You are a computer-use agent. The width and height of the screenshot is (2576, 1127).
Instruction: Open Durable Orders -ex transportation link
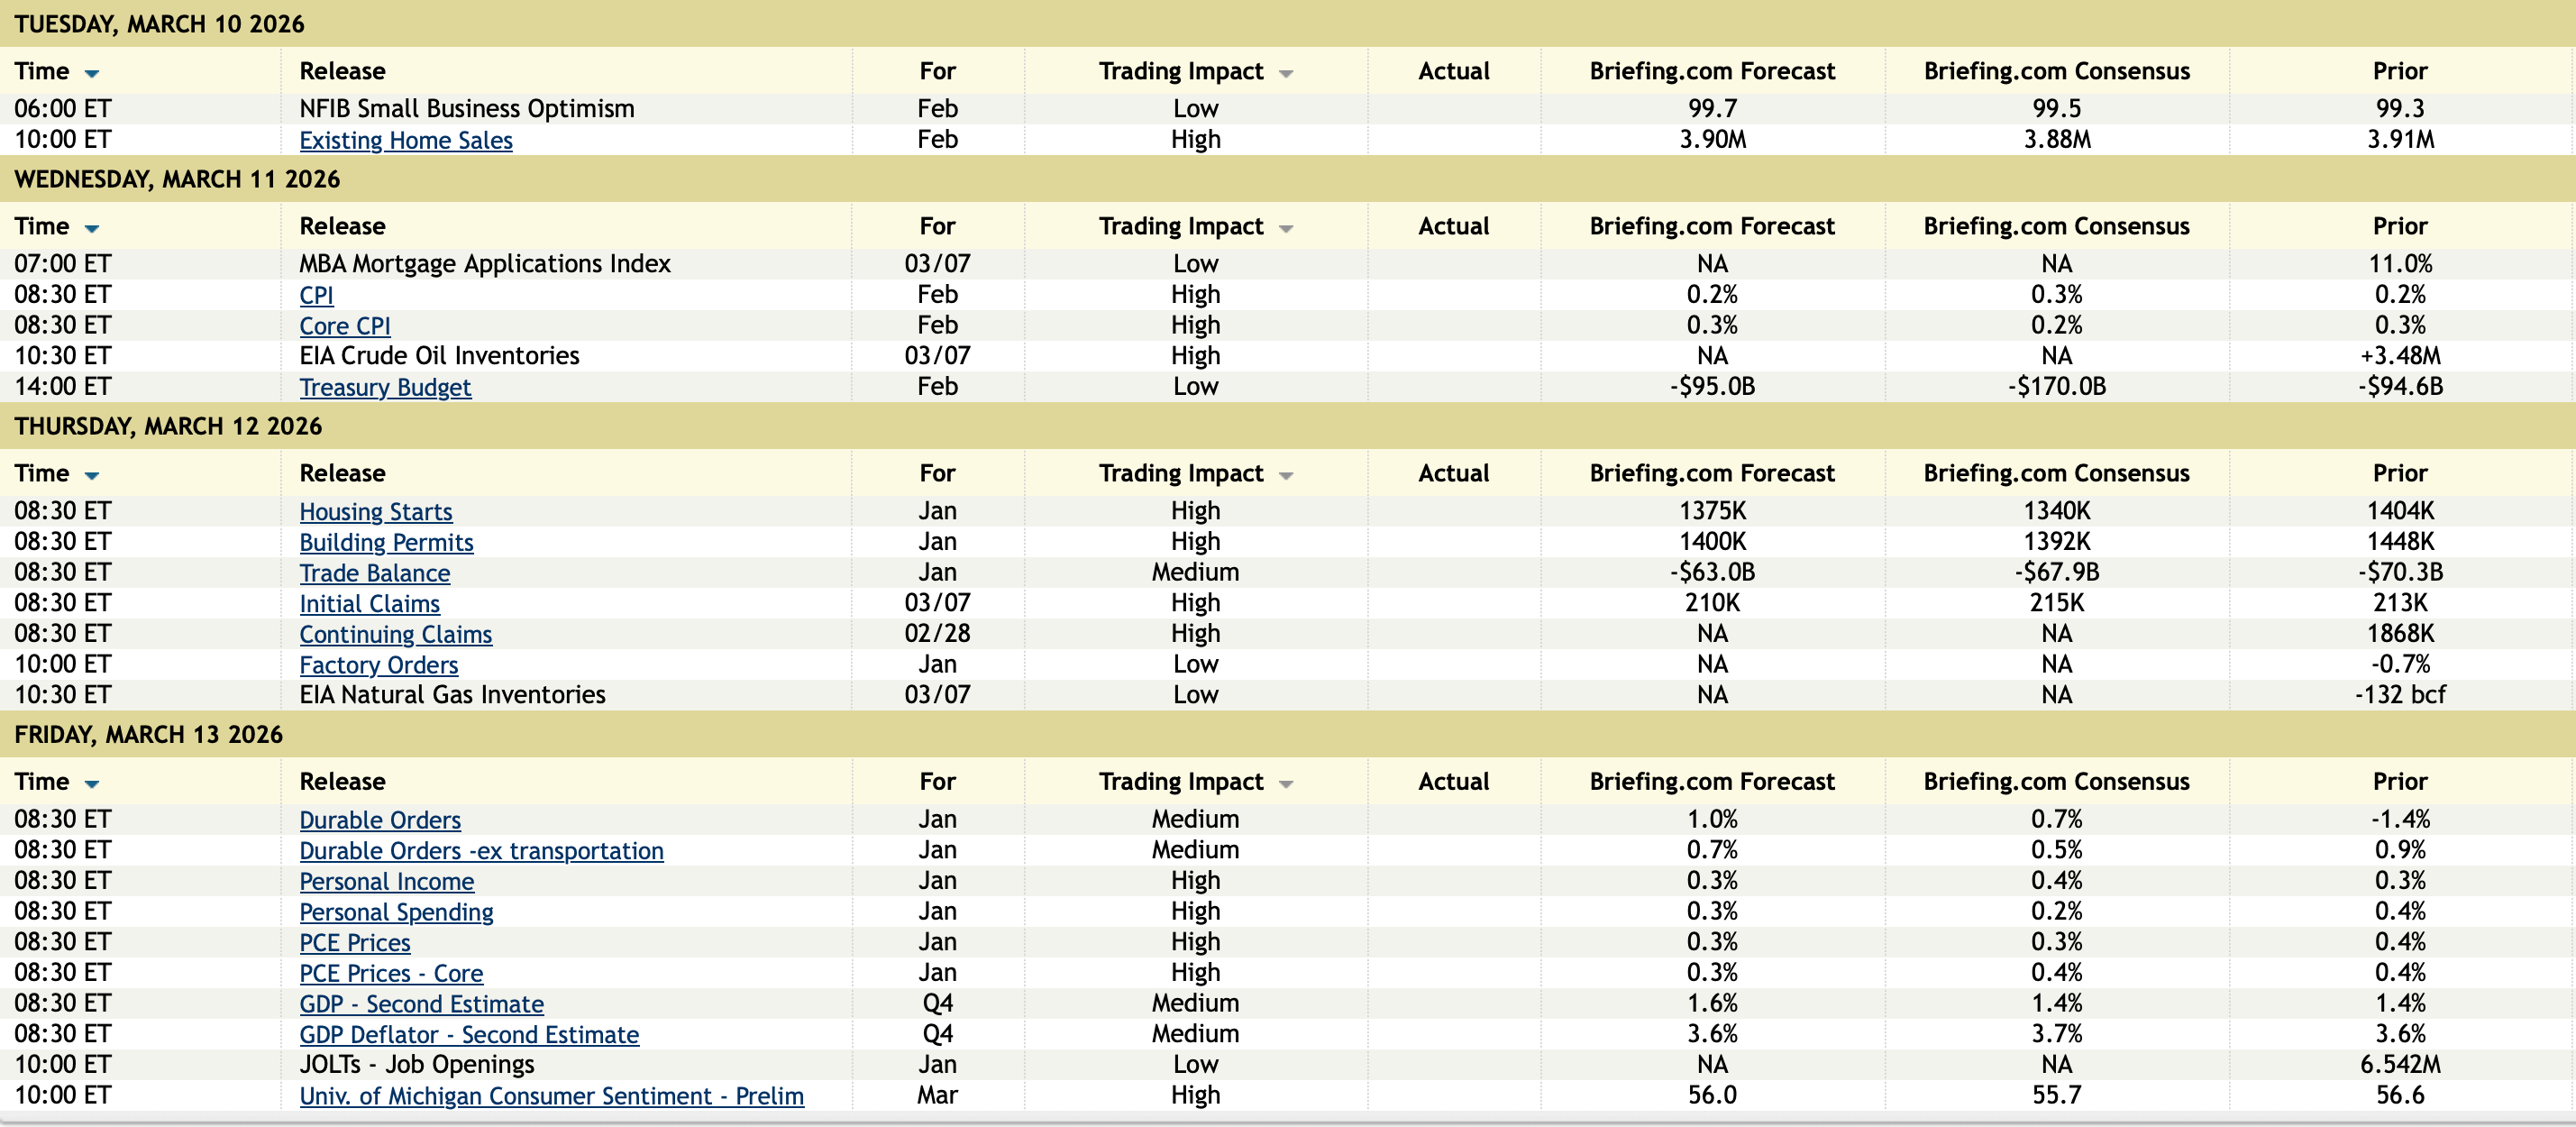point(481,850)
